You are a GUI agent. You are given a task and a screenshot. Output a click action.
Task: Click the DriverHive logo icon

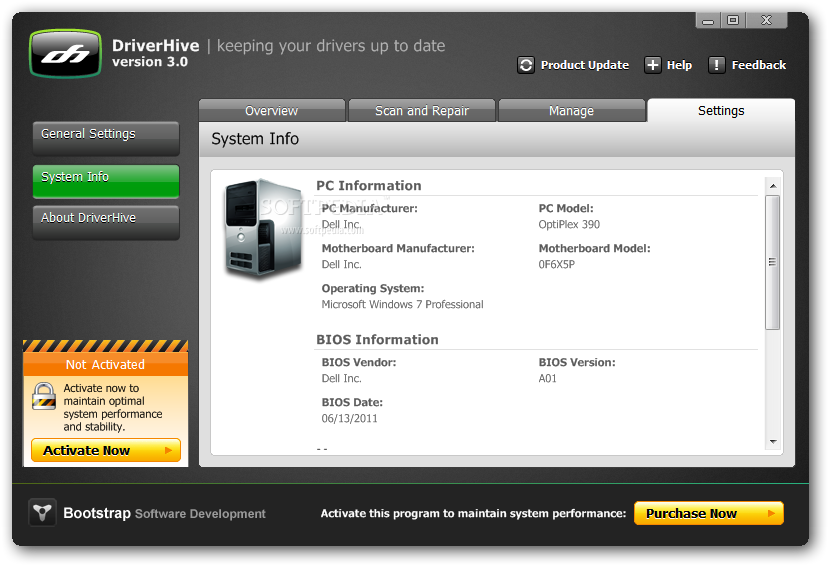pos(66,54)
